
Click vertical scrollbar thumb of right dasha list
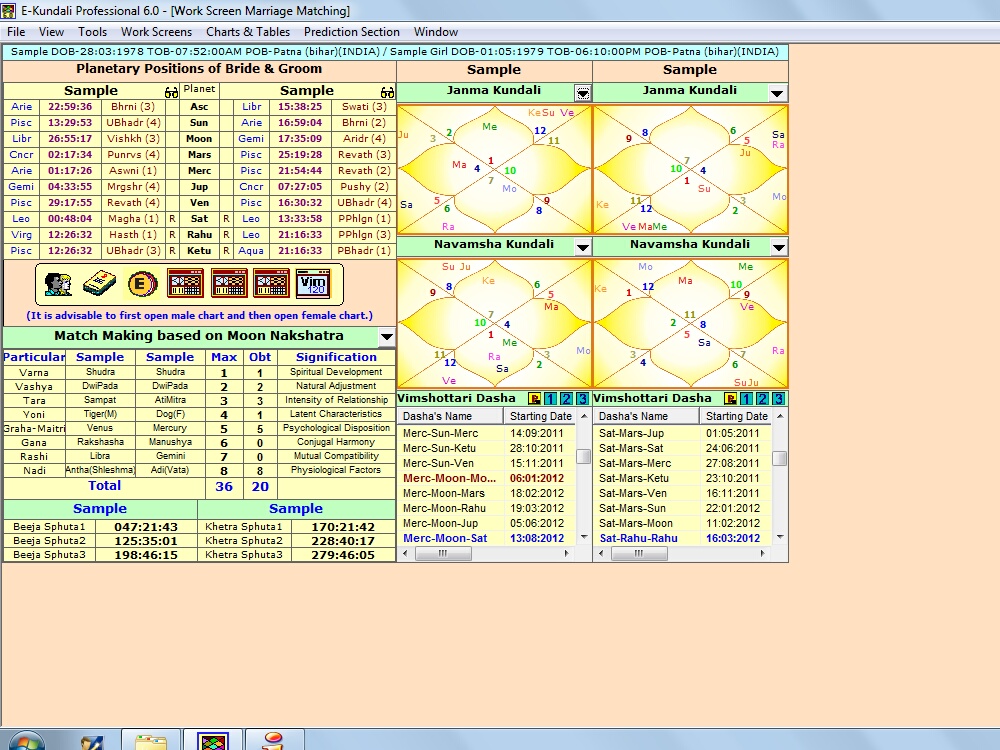pyautogui.click(x=779, y=459)
